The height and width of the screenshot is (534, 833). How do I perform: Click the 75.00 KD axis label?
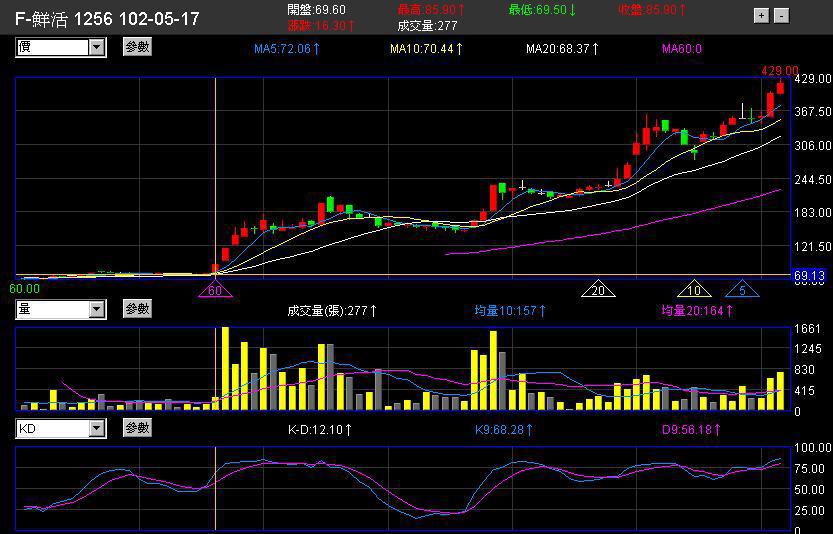point(810,469)
